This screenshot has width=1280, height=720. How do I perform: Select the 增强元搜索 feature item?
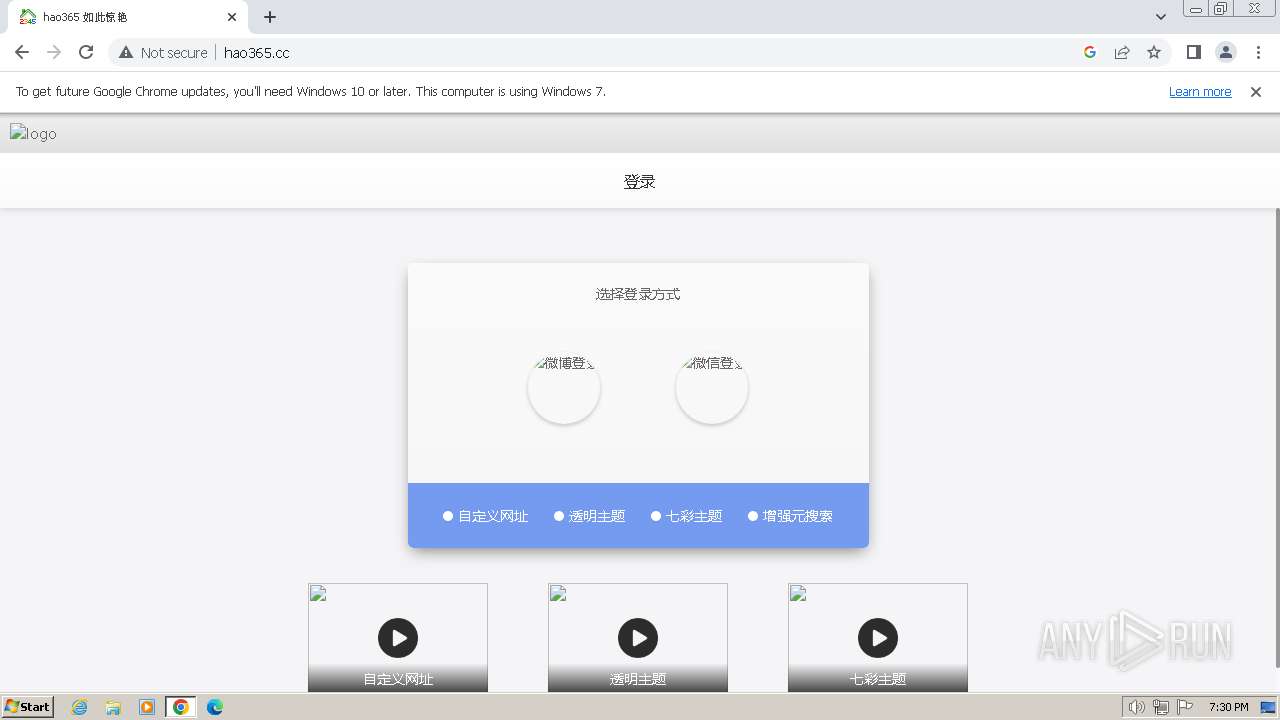click(790, 516)
